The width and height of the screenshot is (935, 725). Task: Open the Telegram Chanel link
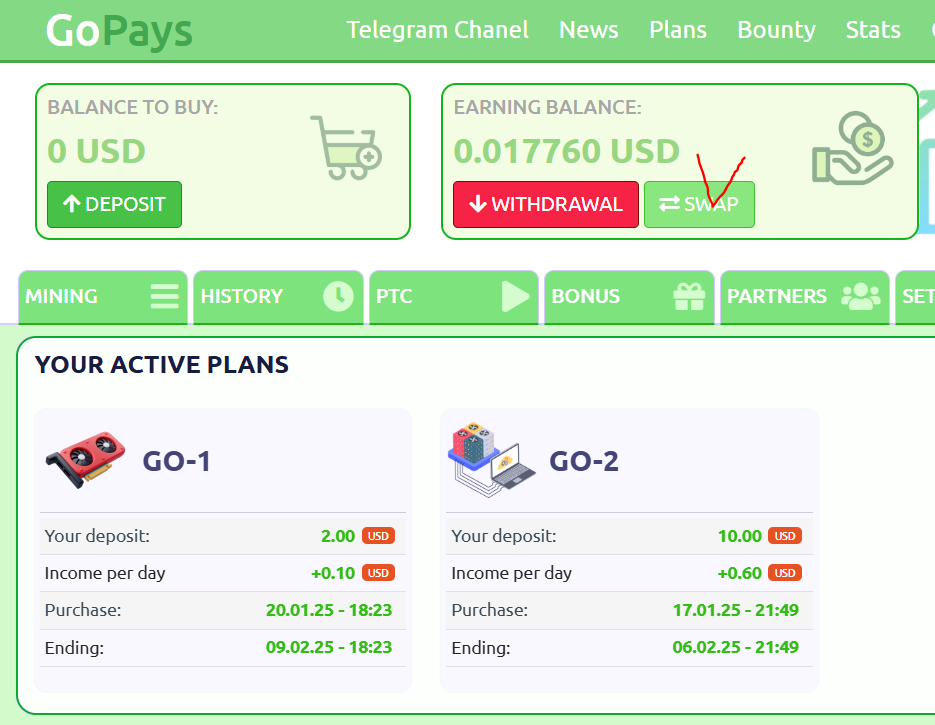point(437,30)
